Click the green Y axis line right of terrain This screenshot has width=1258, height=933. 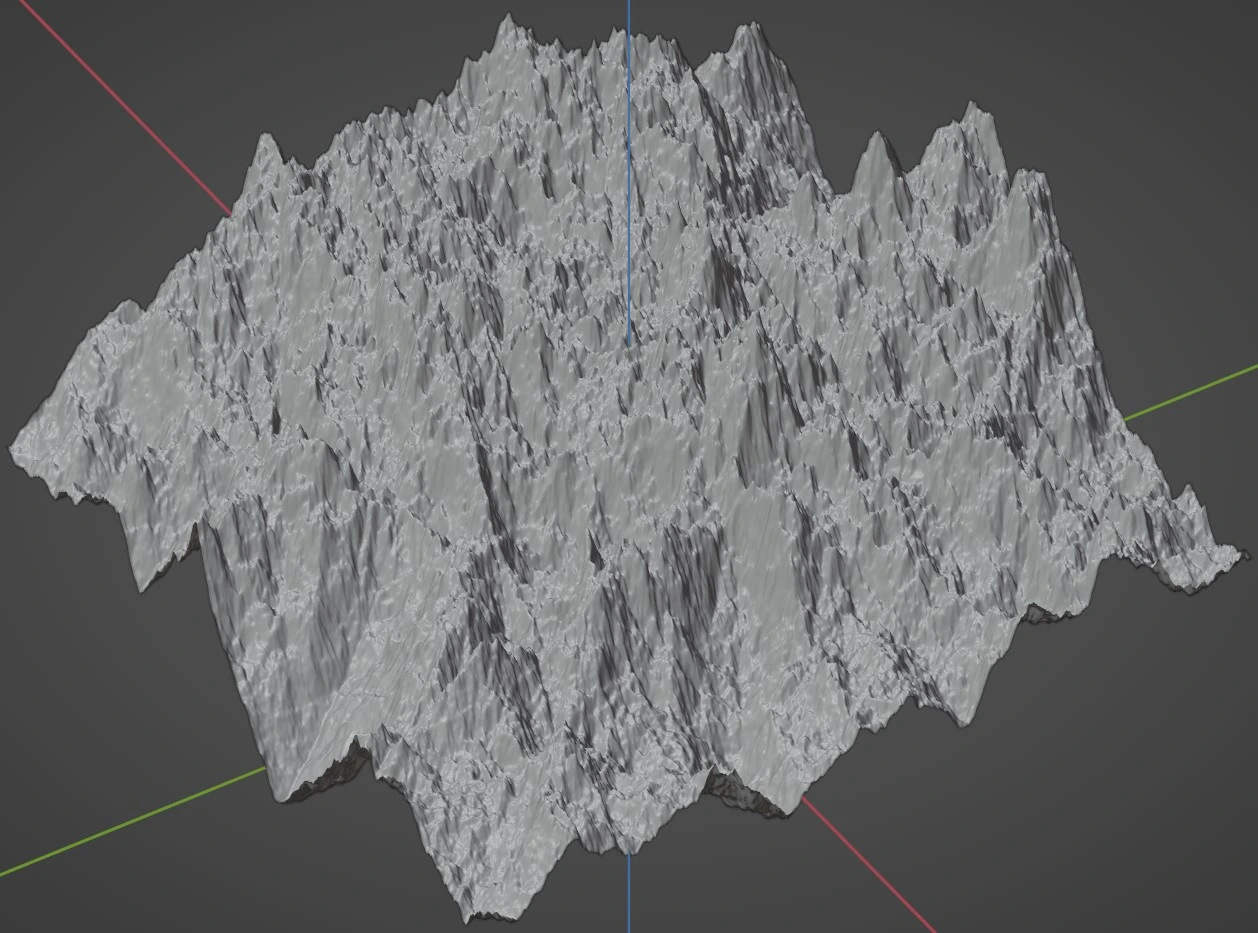click(1190, 392)
